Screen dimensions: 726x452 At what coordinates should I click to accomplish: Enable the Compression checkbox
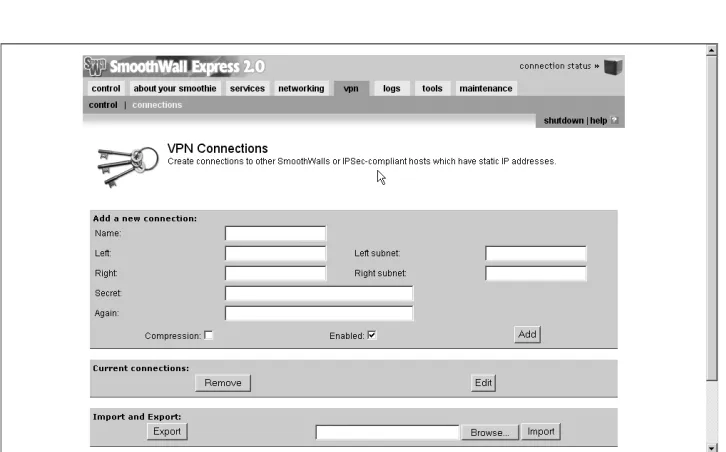pyautogui.click(x=208, y=335)
